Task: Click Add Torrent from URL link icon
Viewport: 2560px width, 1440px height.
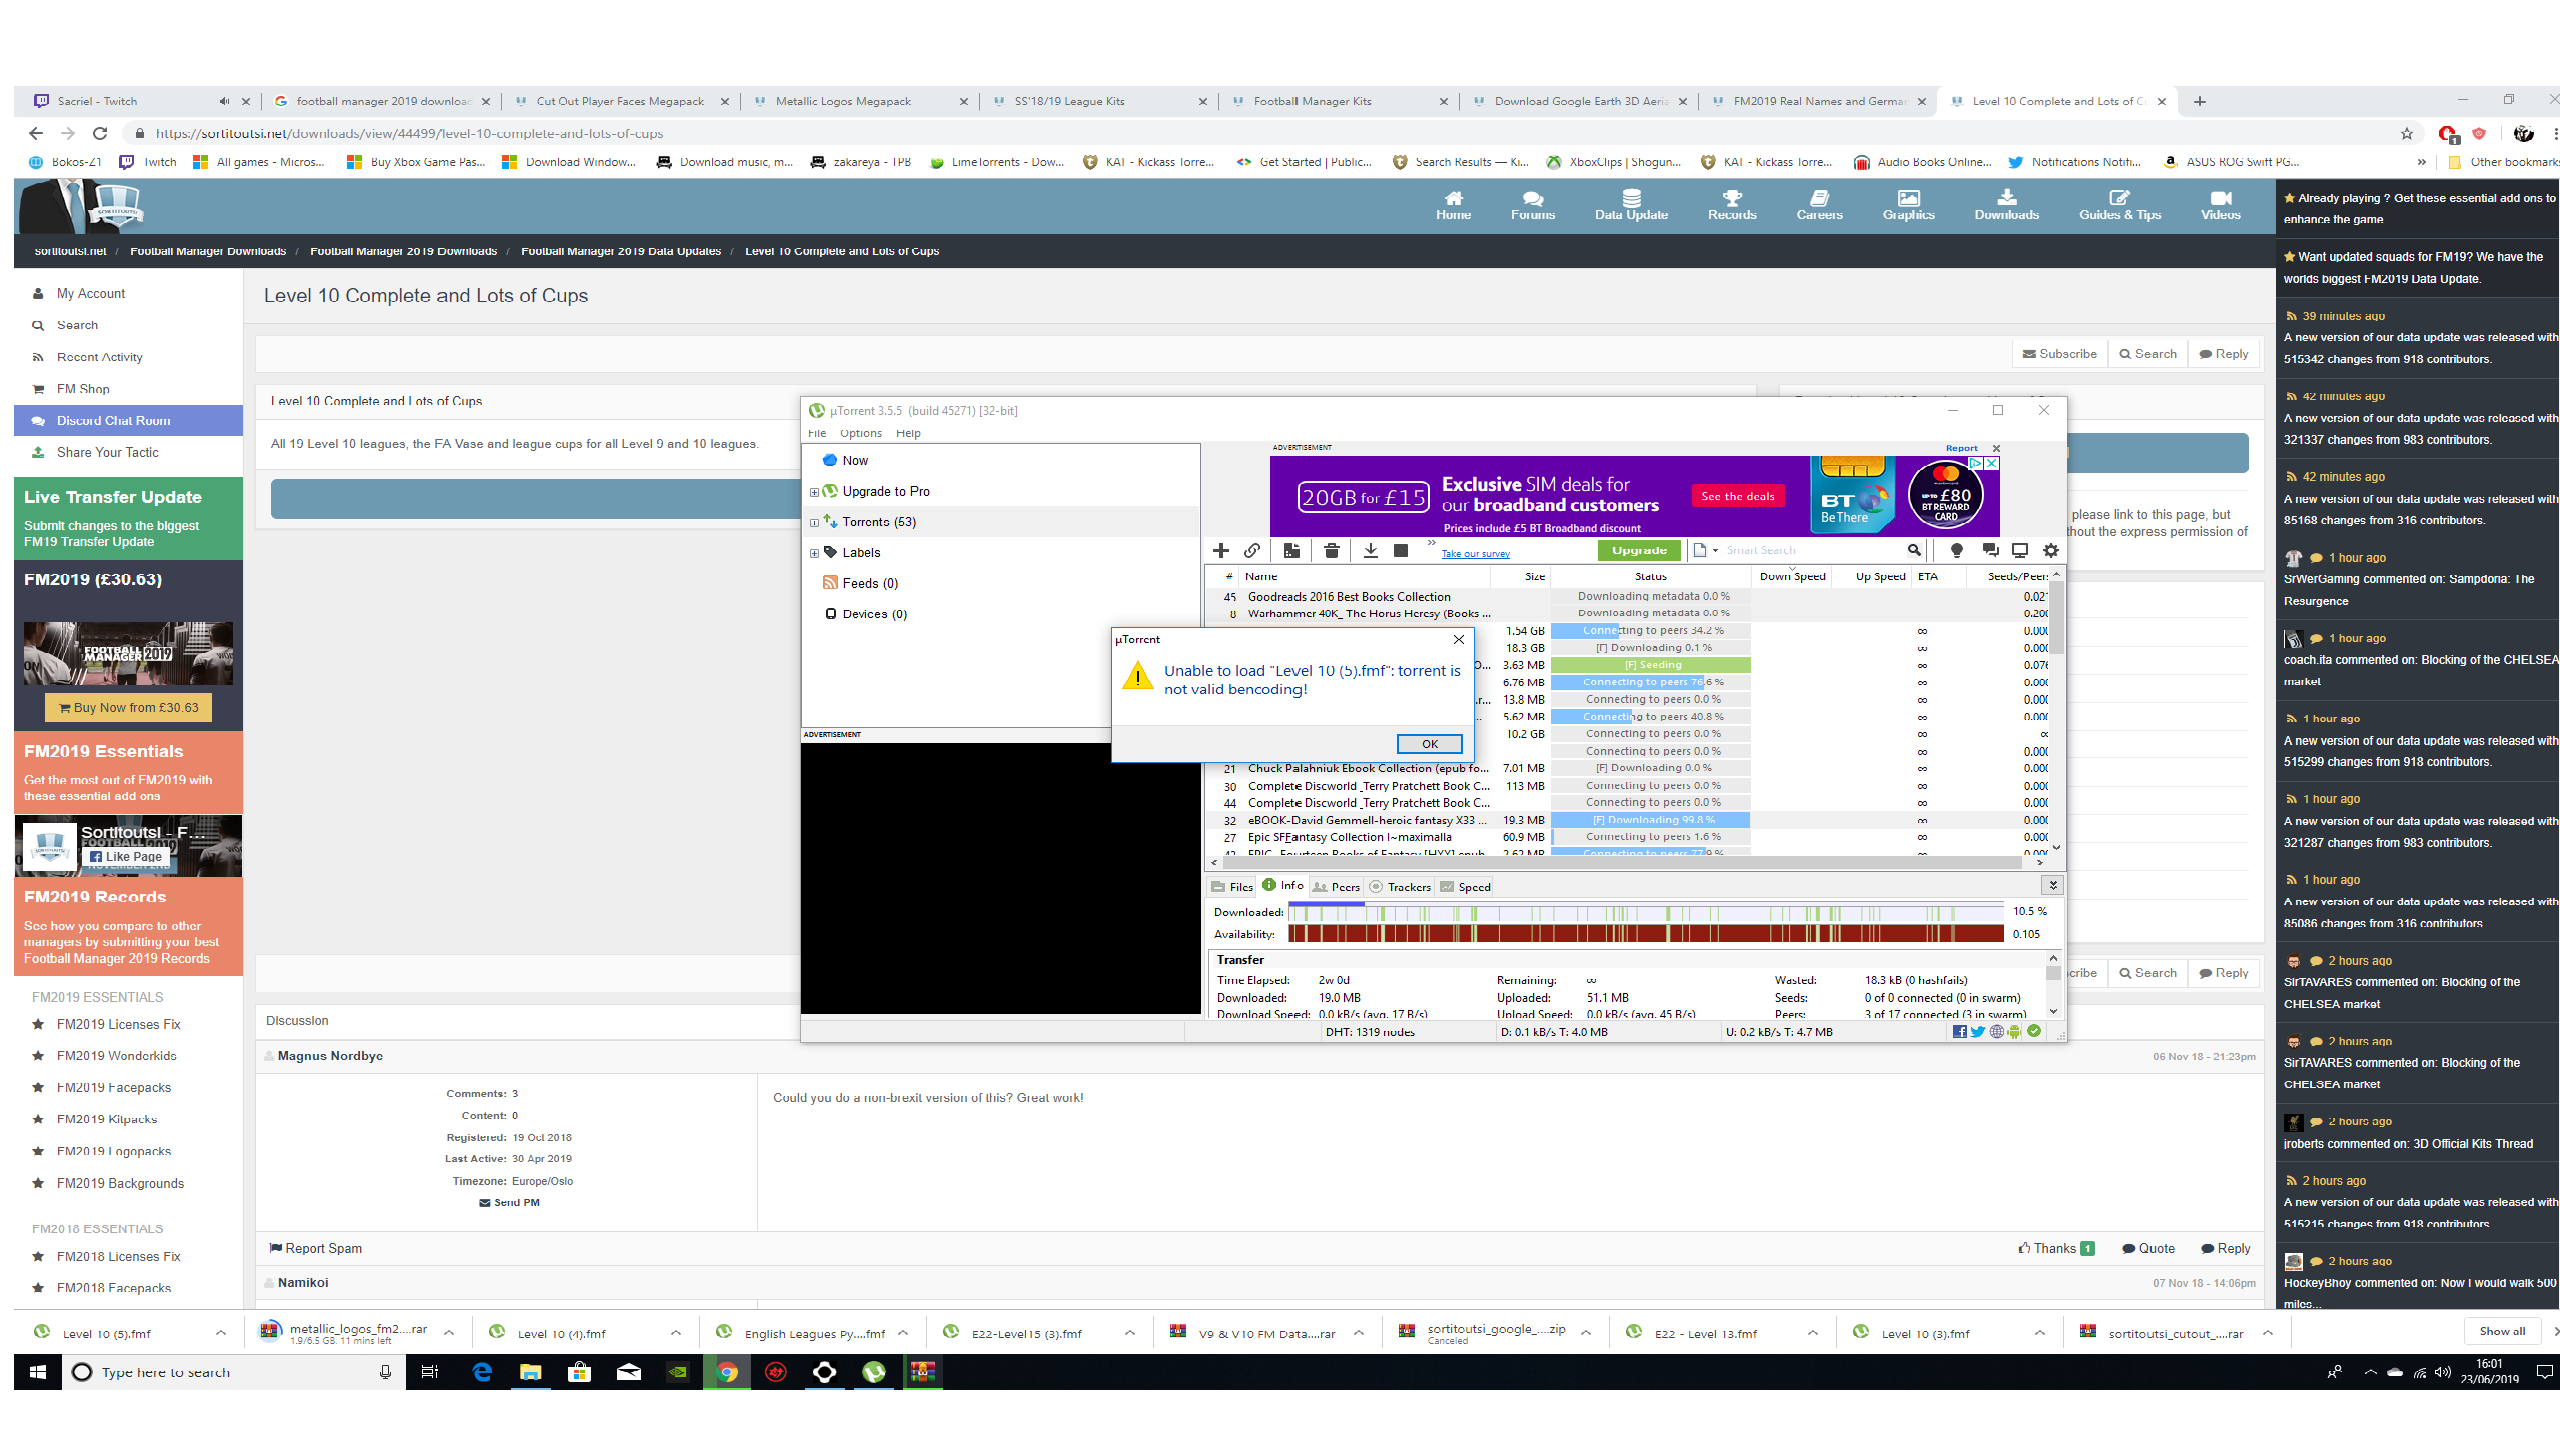Action: [1252, 551]
